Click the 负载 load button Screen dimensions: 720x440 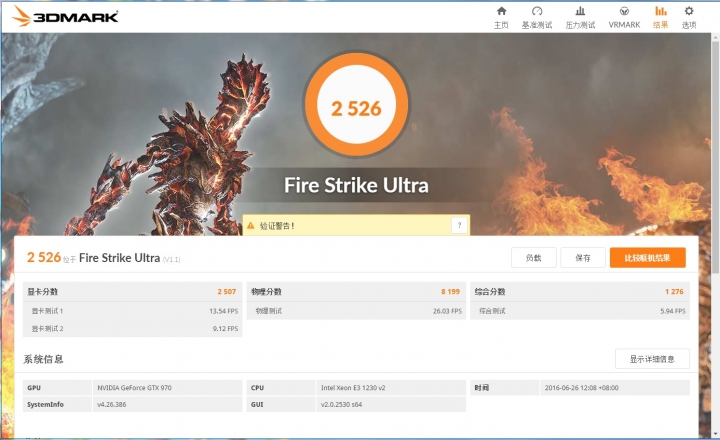tap(534, 258)
